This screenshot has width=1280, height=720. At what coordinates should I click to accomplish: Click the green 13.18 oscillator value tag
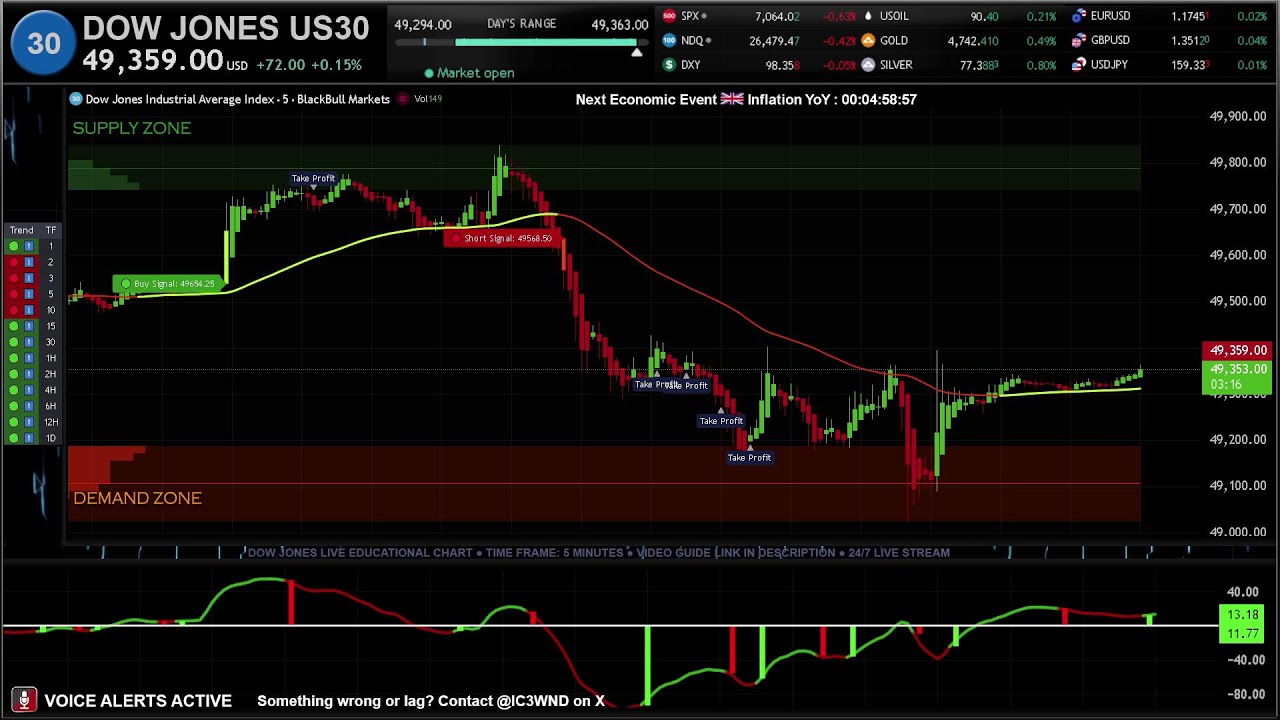coord(1242,616)
